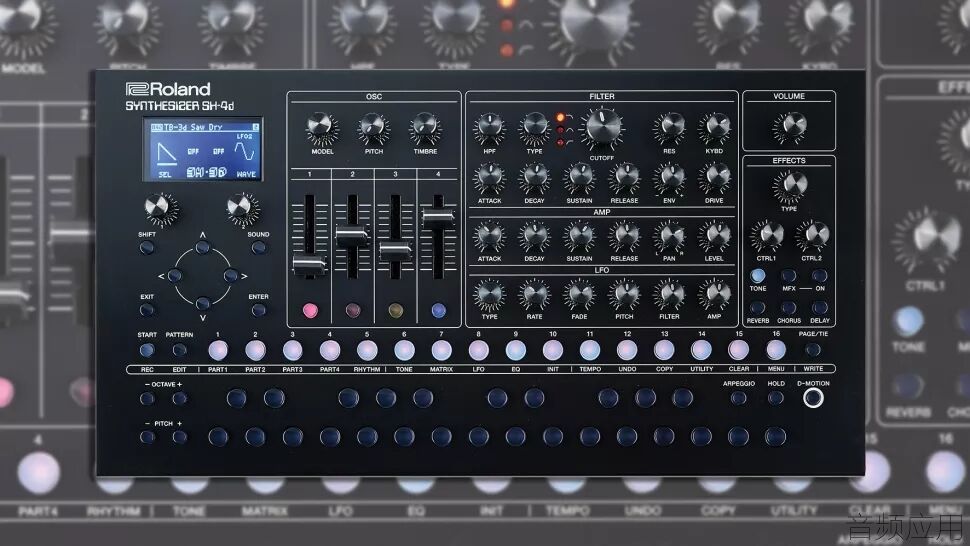Select step button 1 labeled PART1
Screen dimensions: 970x546
coord(218,351)
